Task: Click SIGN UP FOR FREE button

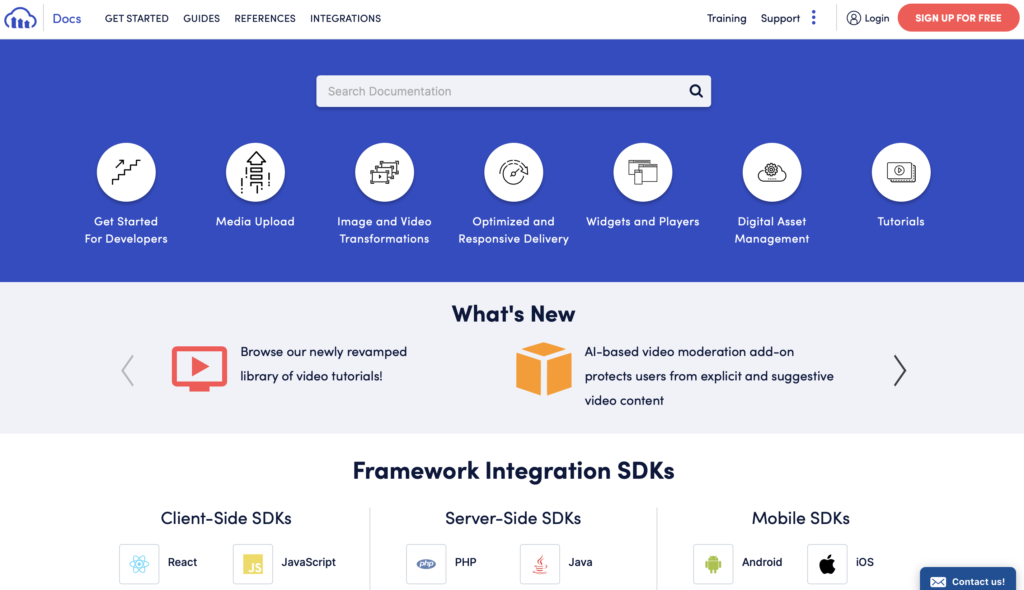Action: [958, 18]
